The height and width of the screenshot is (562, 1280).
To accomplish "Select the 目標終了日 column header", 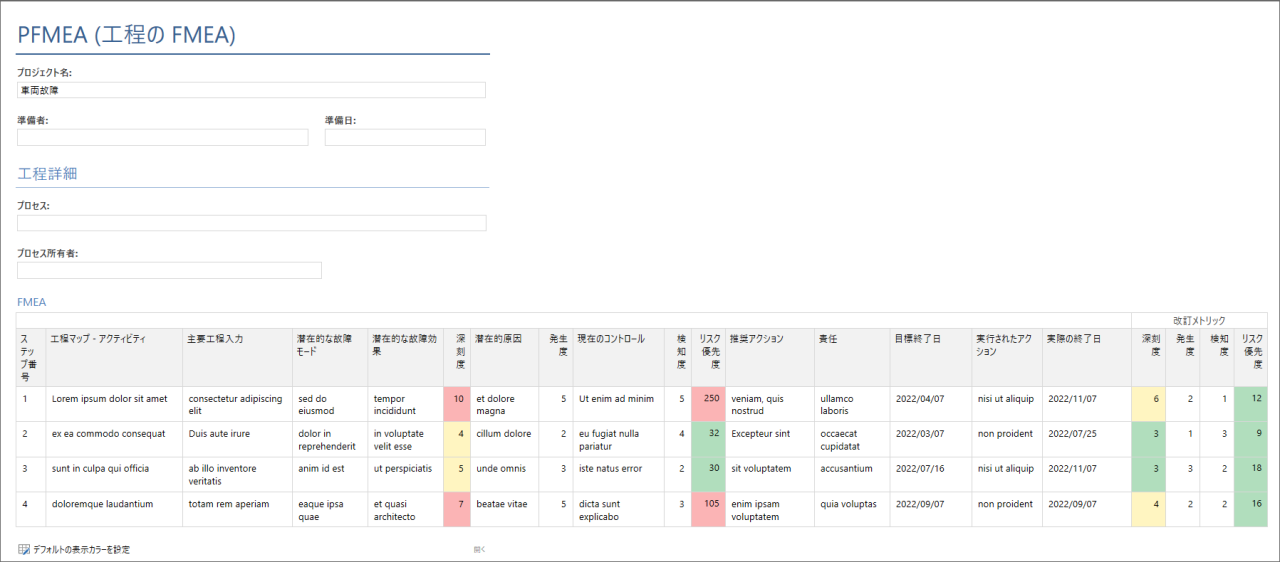I will tap(930, 339).
